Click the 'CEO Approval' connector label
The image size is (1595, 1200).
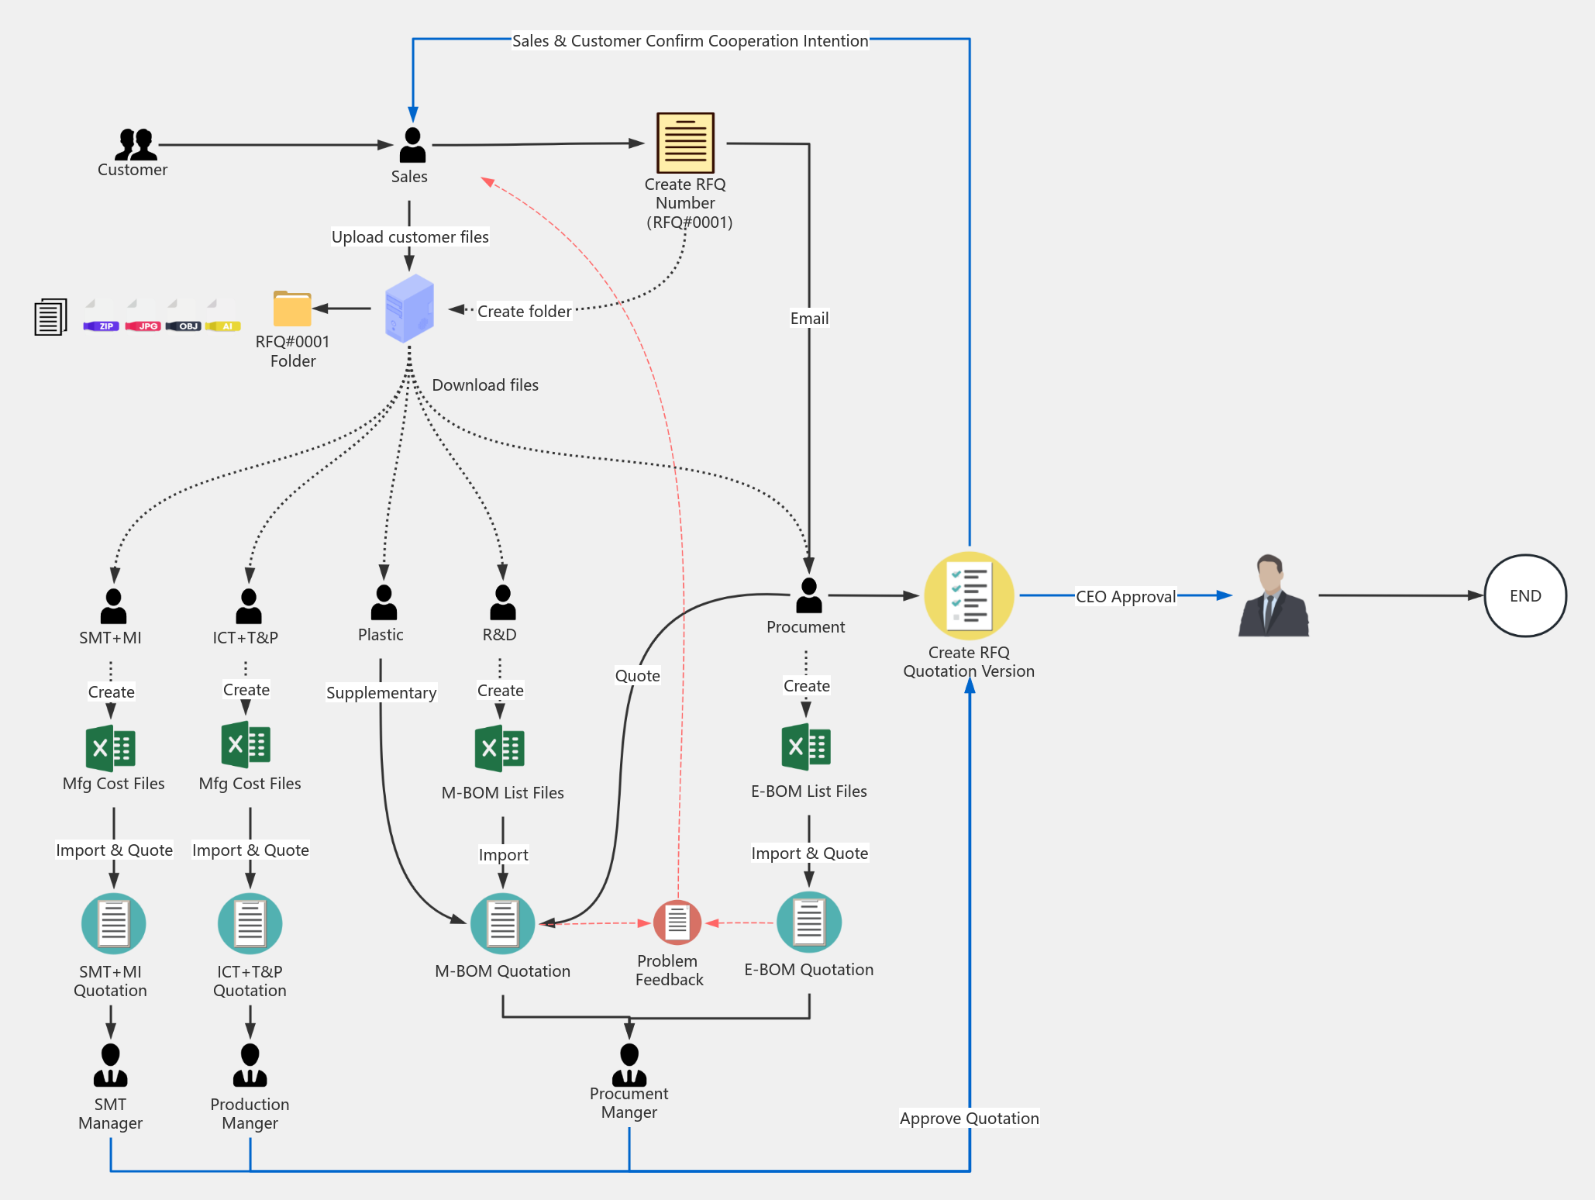[1125, 597]
